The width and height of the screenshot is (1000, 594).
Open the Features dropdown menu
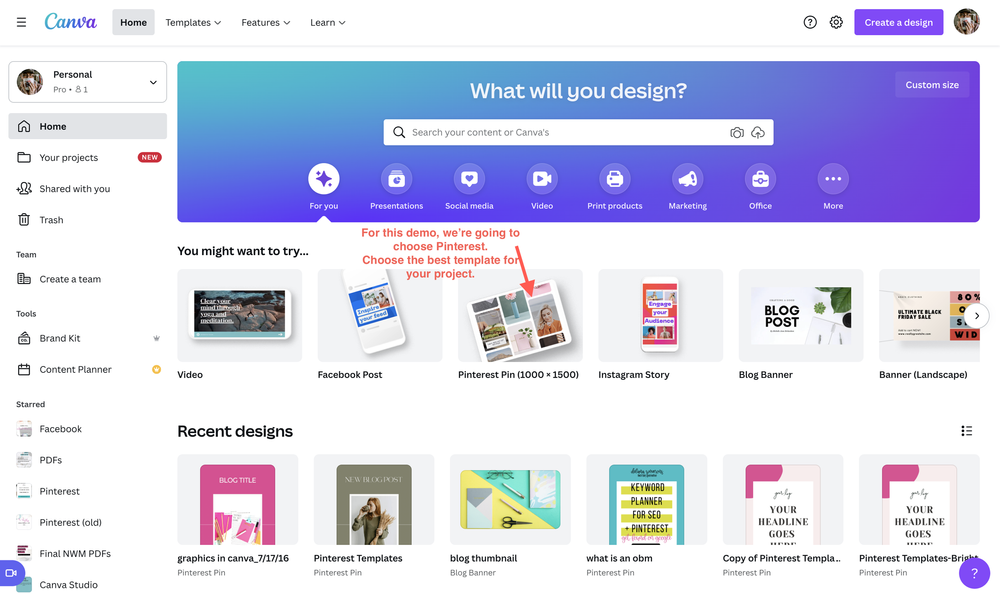point(265,21)
